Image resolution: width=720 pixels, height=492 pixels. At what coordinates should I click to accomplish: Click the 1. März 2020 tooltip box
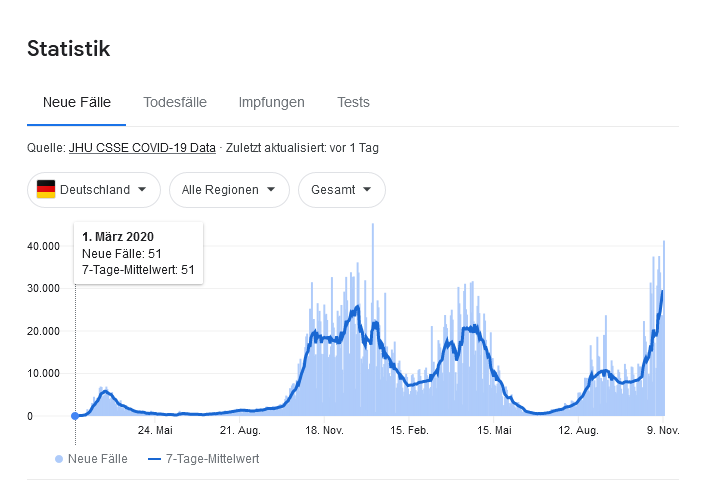click(139, 253)
